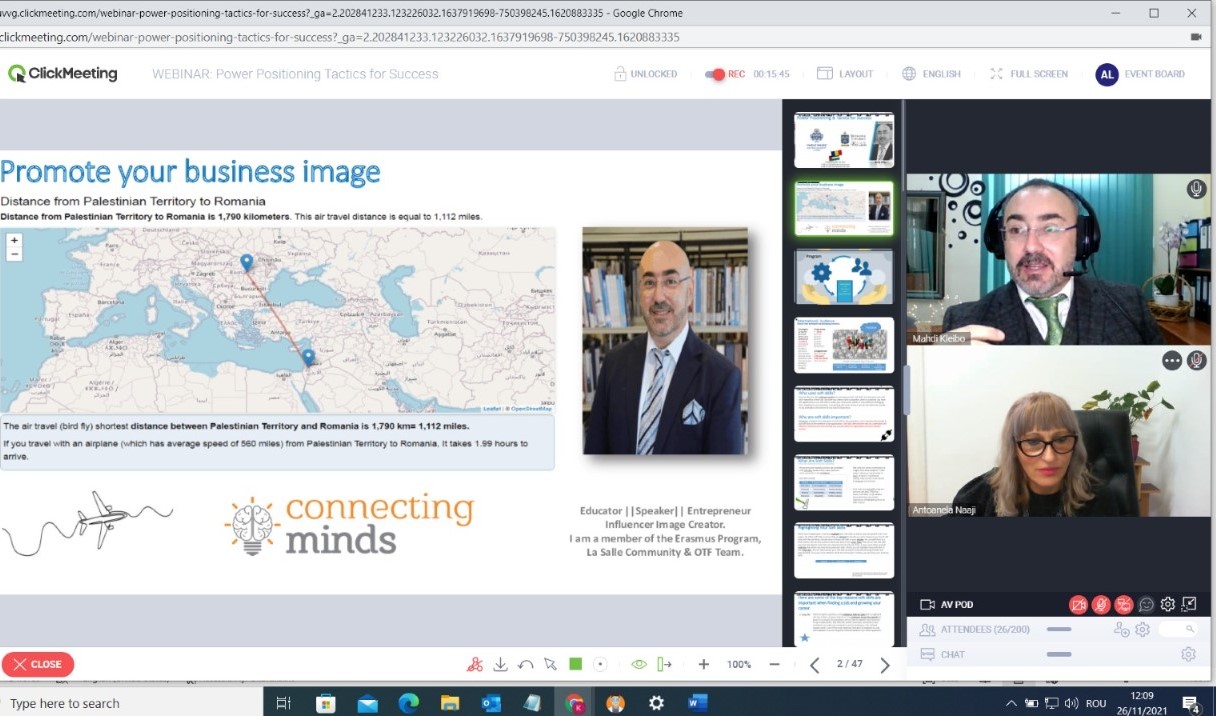
Task: Open the LAYOUT menu
Action: tap(845, 74)
